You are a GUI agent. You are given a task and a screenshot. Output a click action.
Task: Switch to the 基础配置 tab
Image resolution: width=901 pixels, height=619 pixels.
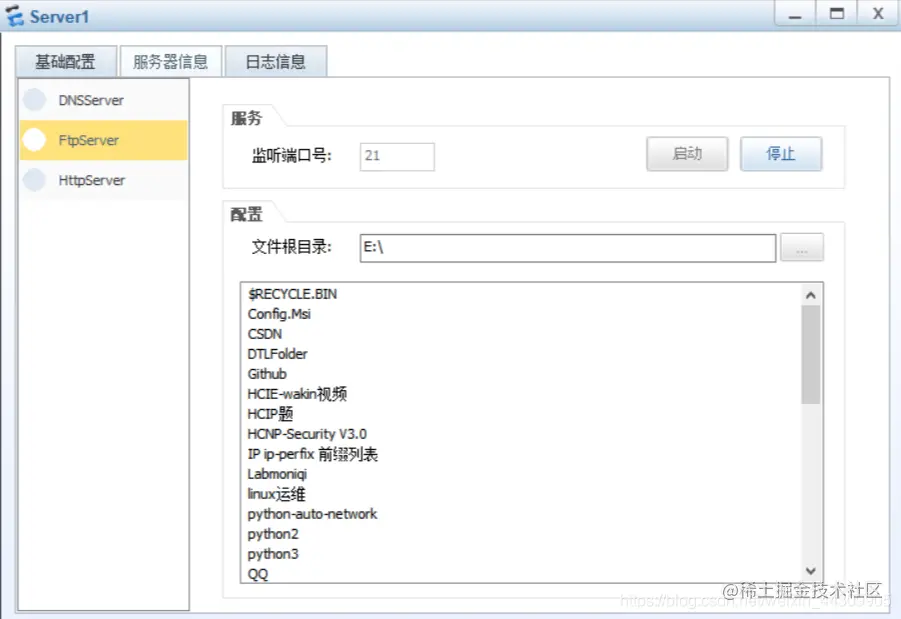click(x=65, y=61)
